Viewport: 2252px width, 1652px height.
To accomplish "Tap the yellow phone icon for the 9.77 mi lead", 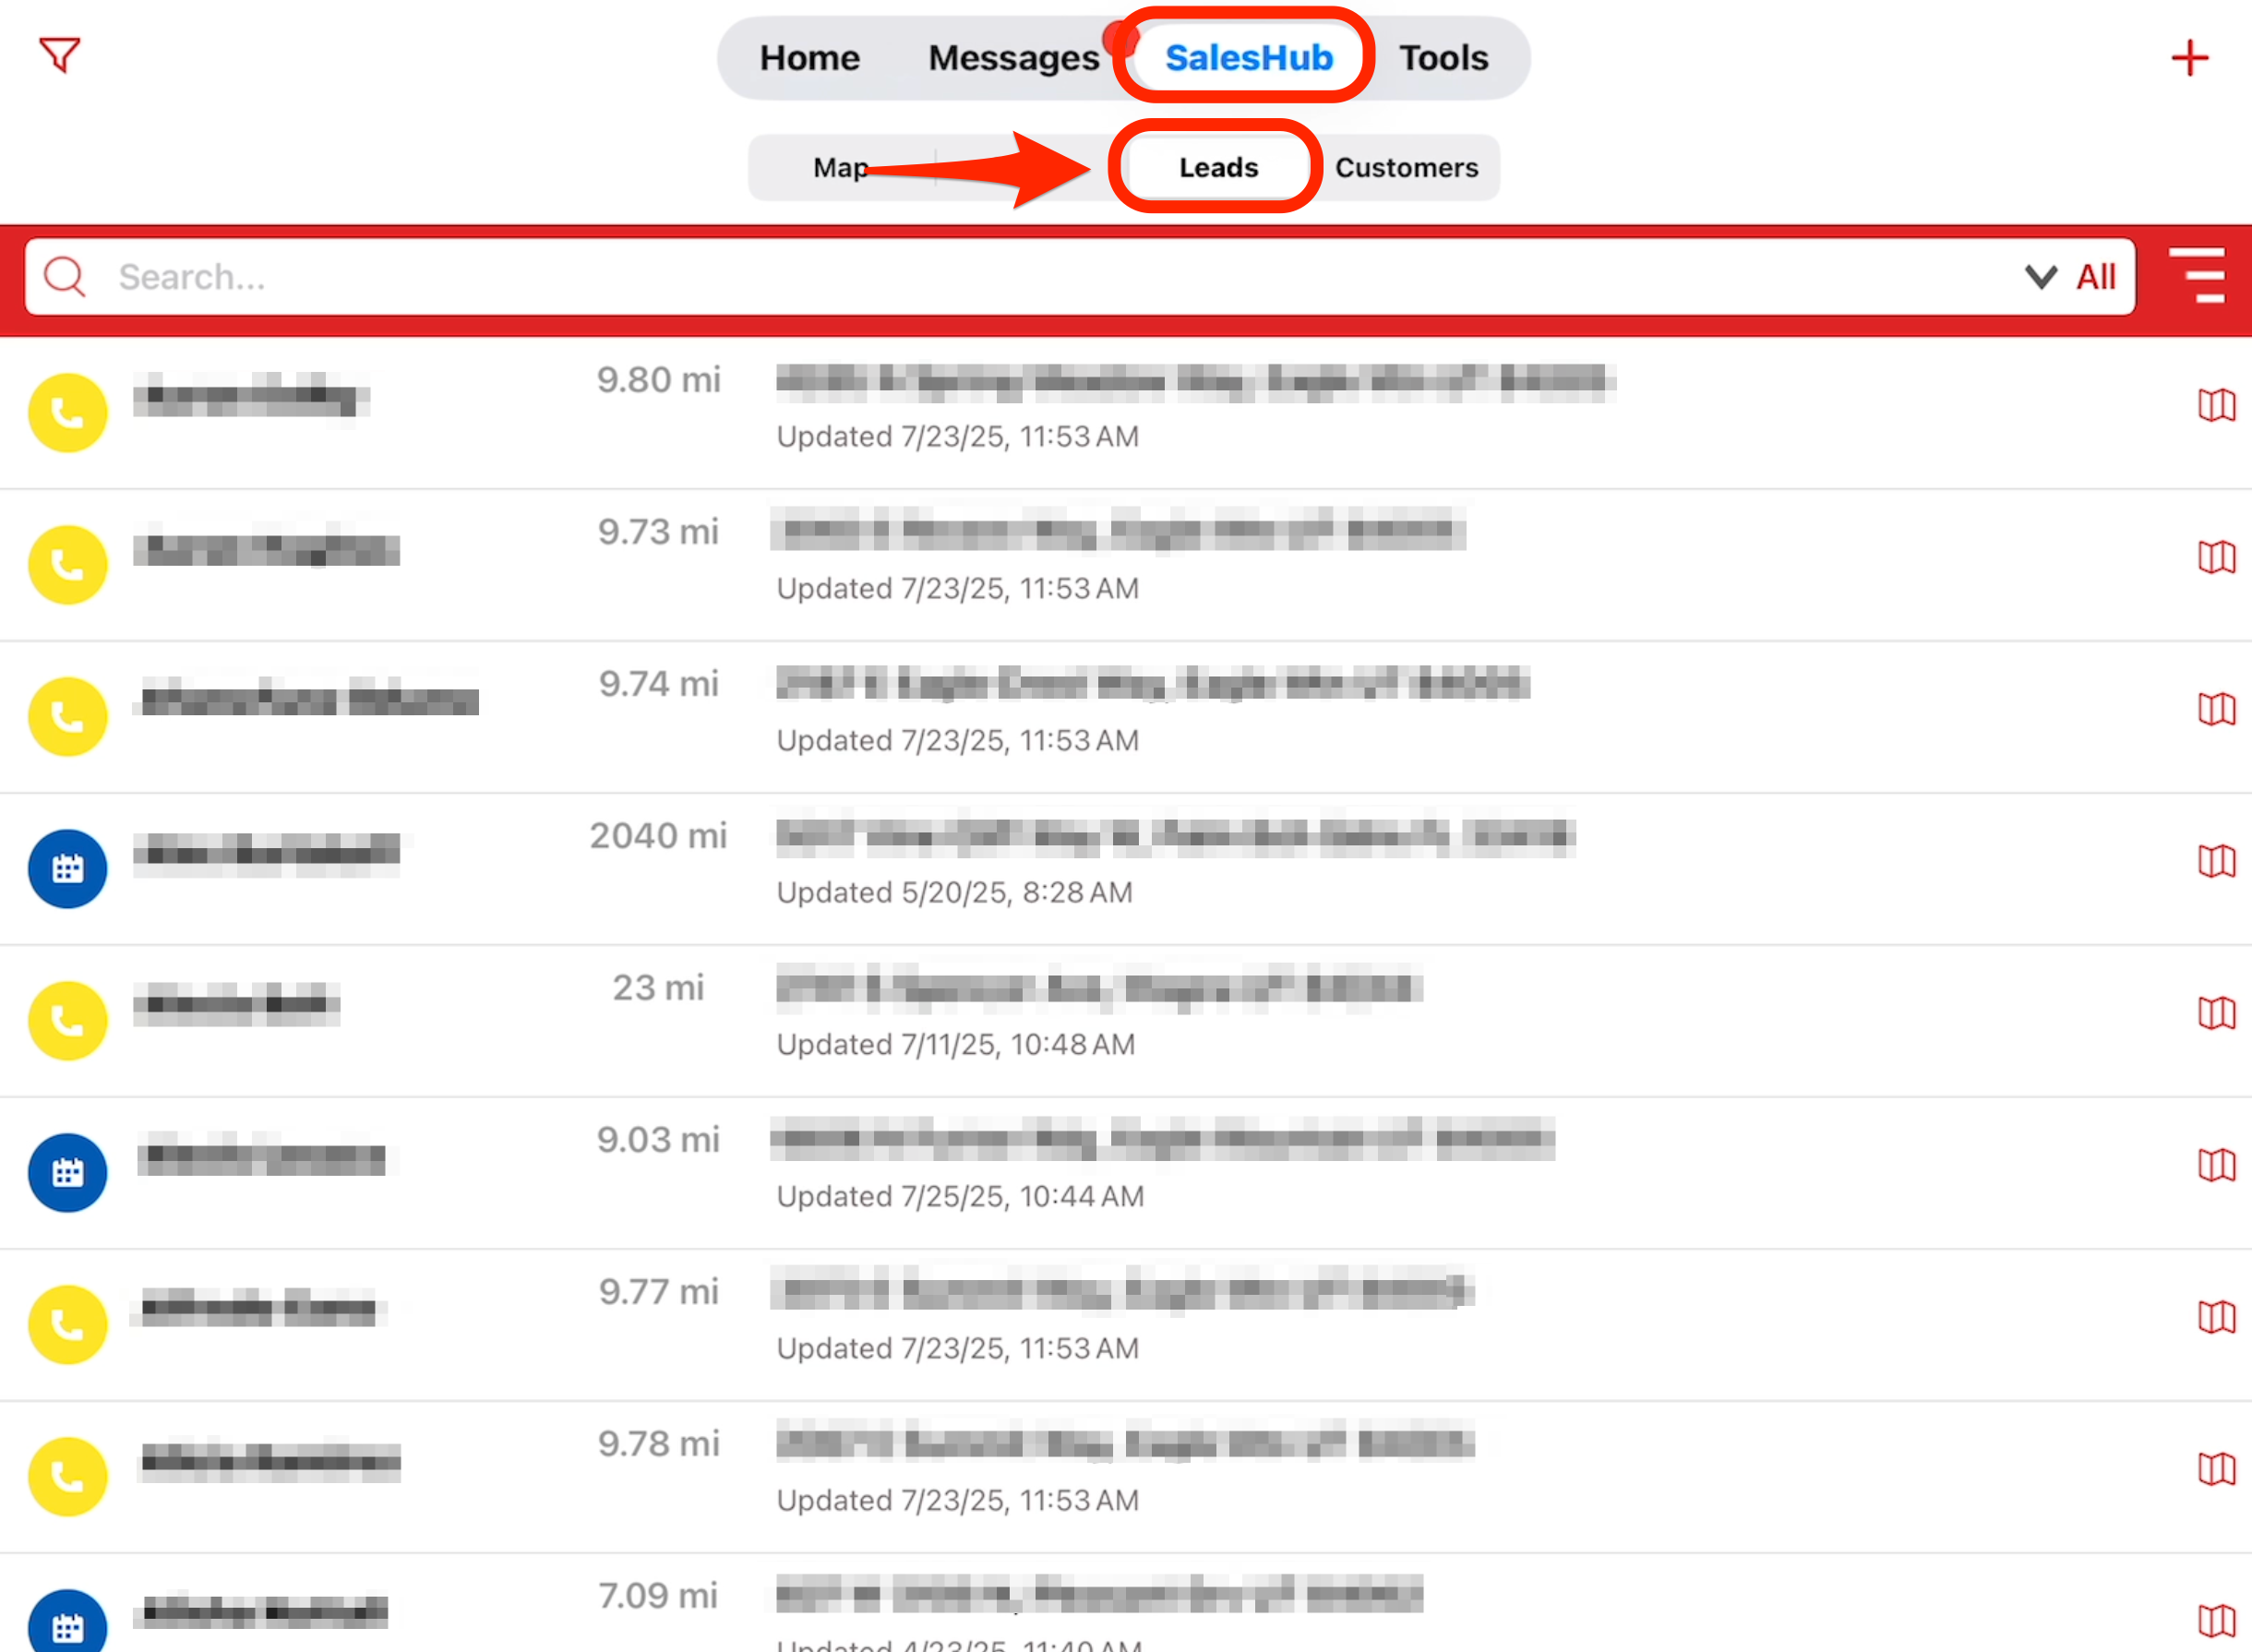I will 68,1325.
